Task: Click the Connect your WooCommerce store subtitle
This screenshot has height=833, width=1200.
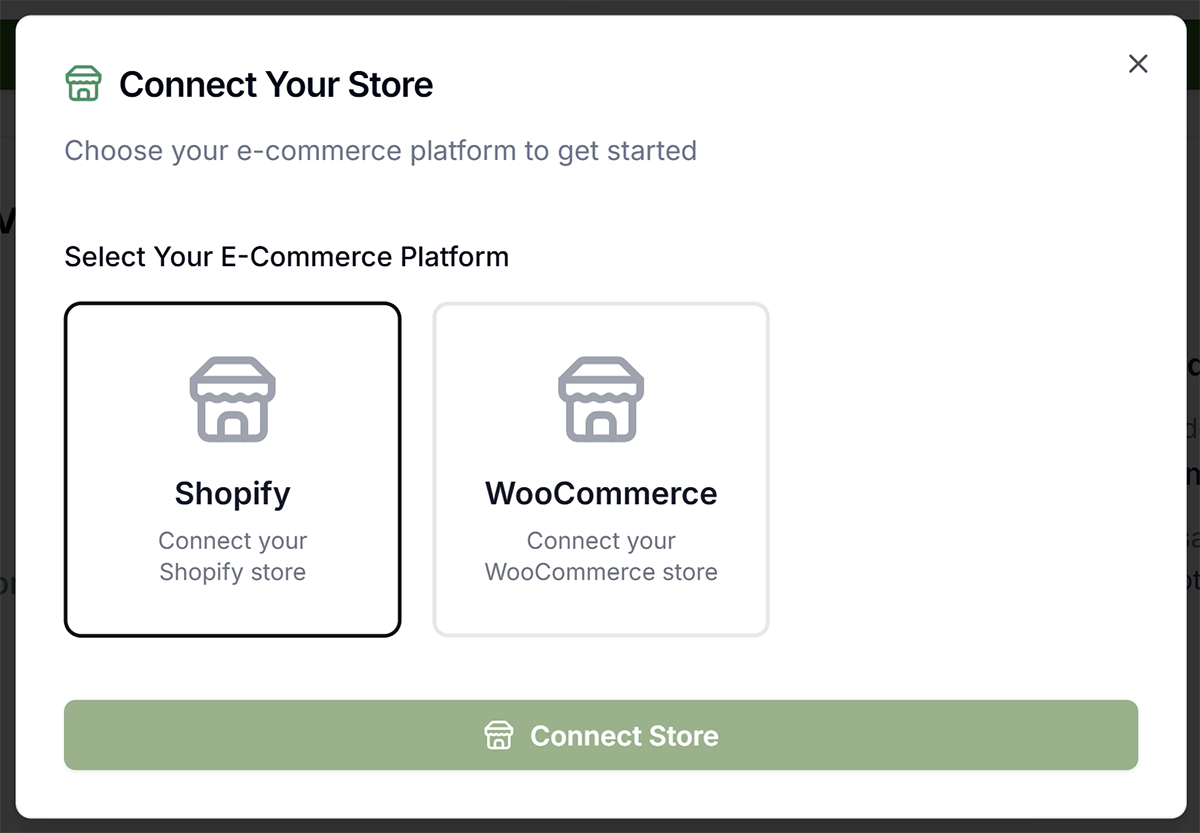Action: click(x=600, y=556)
